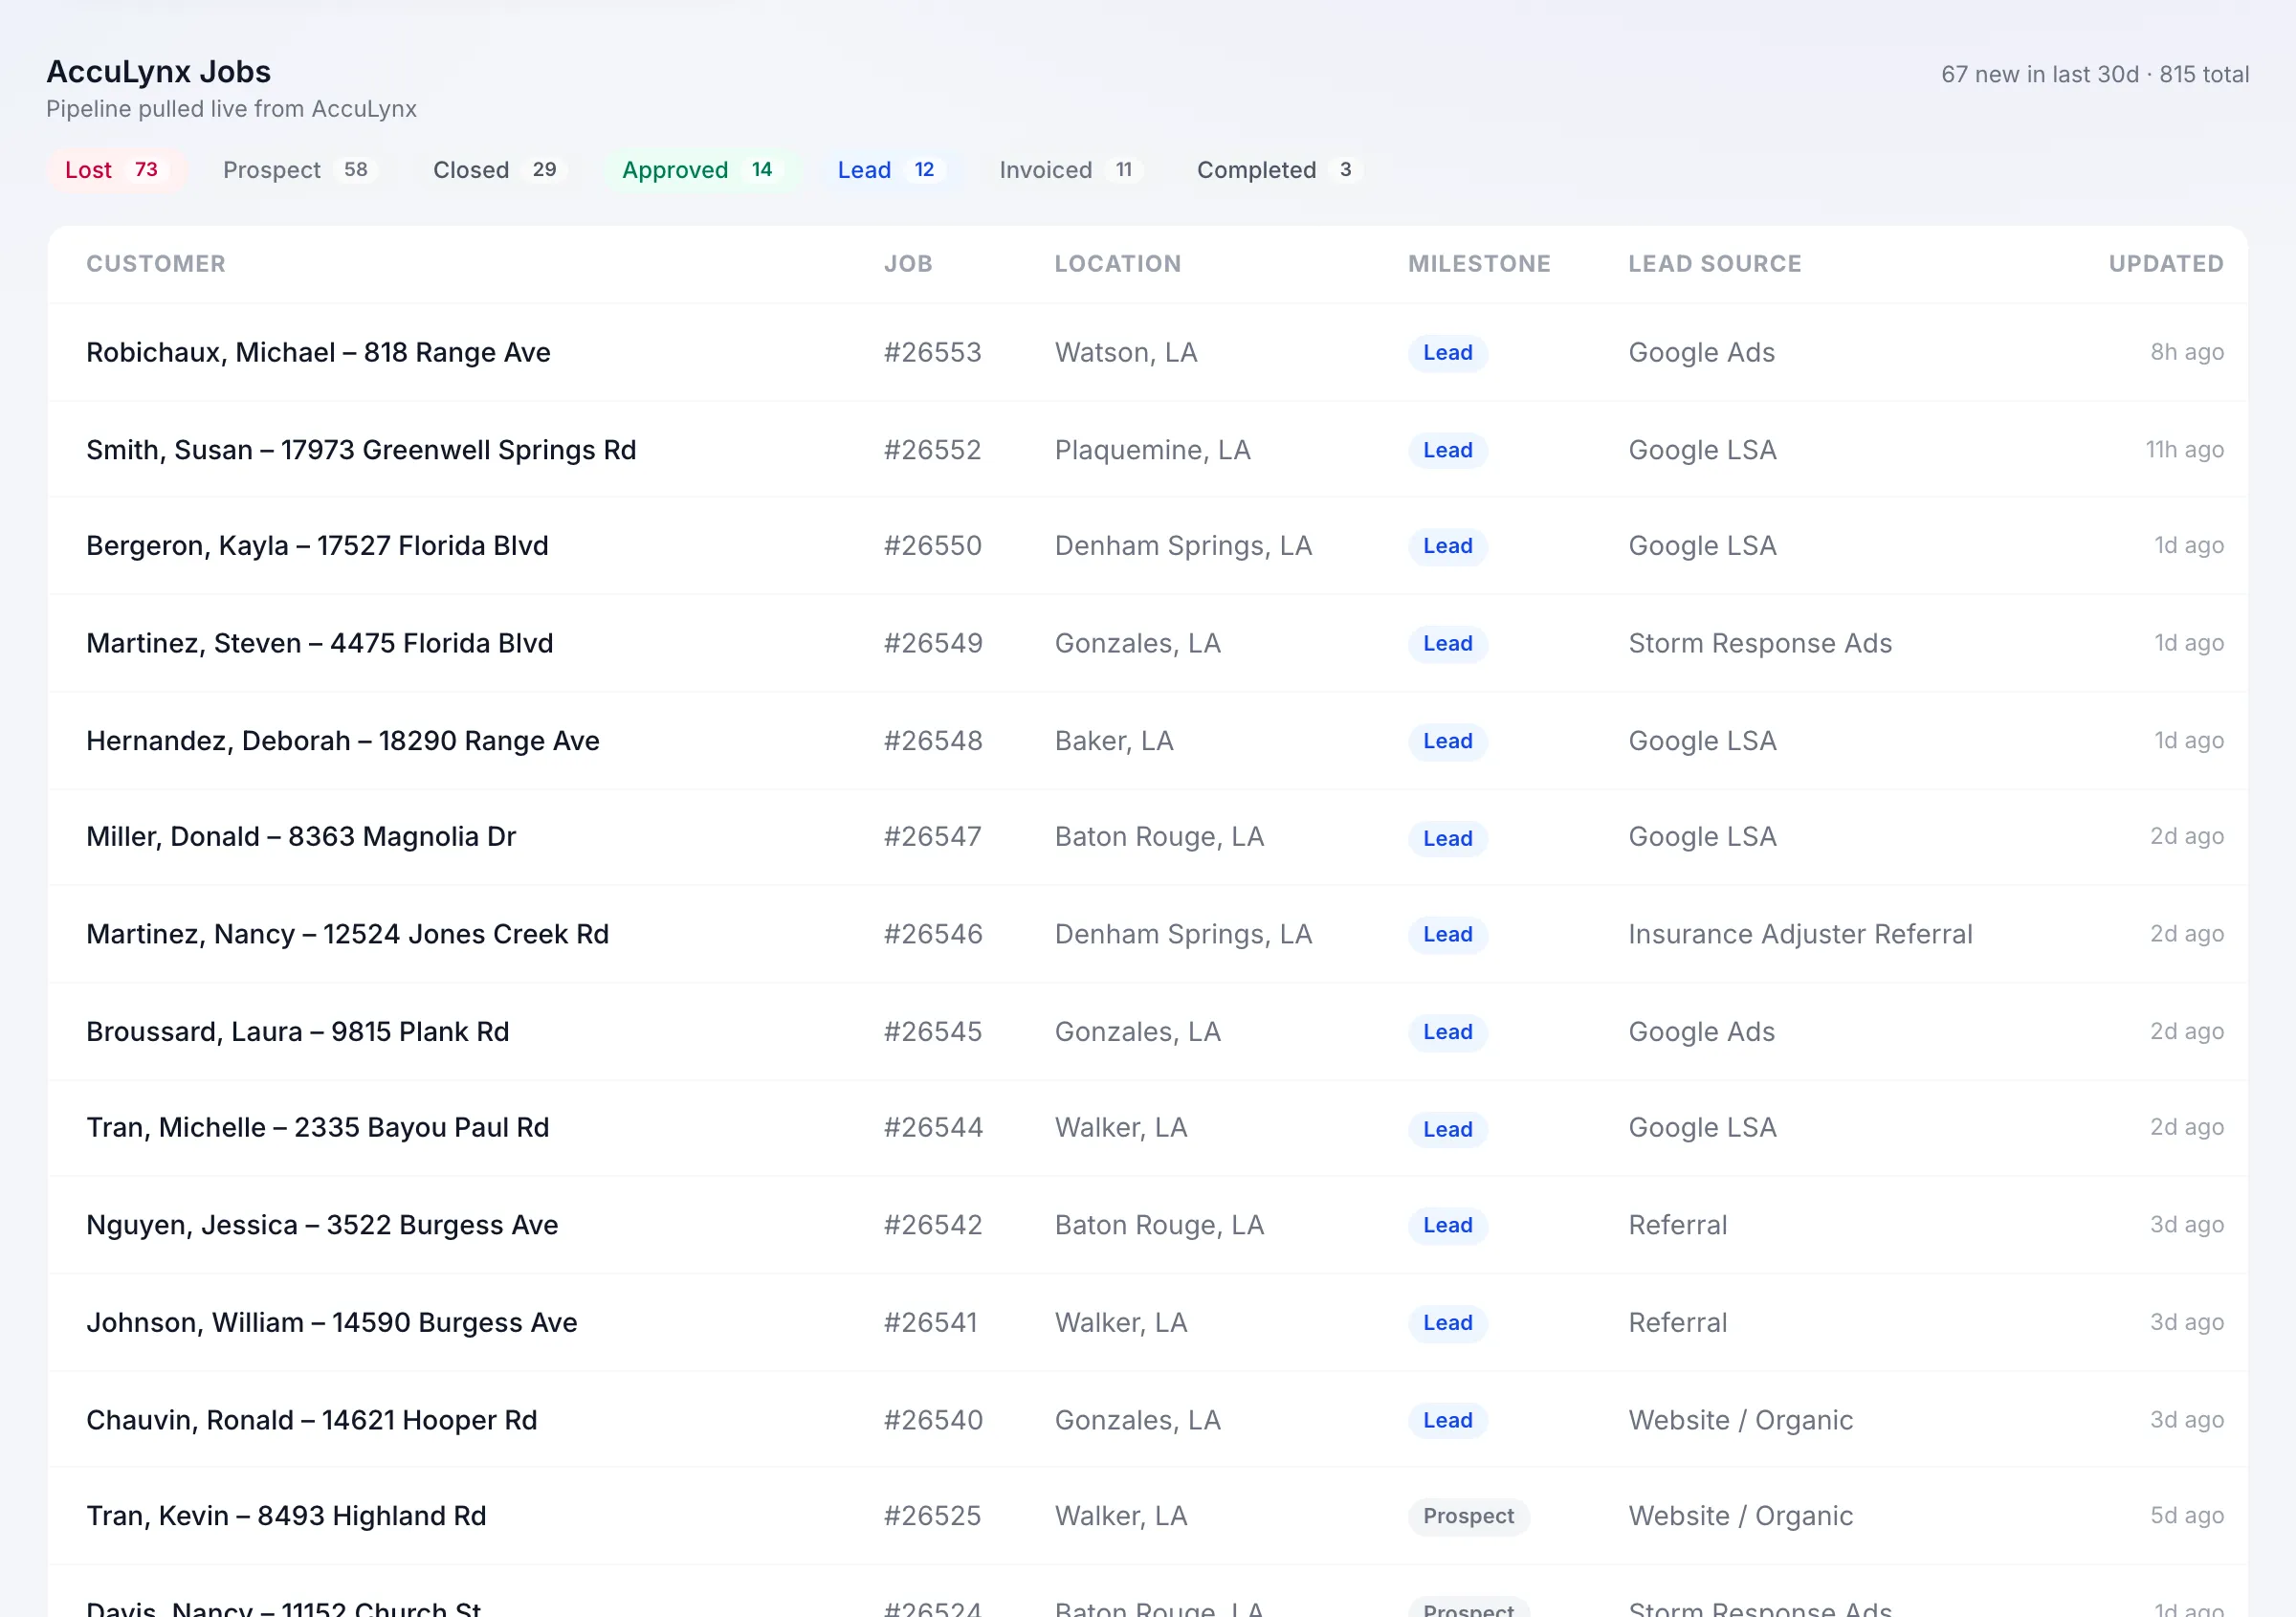Click job number #26548

pyautogui.click(x=933, y=741)
